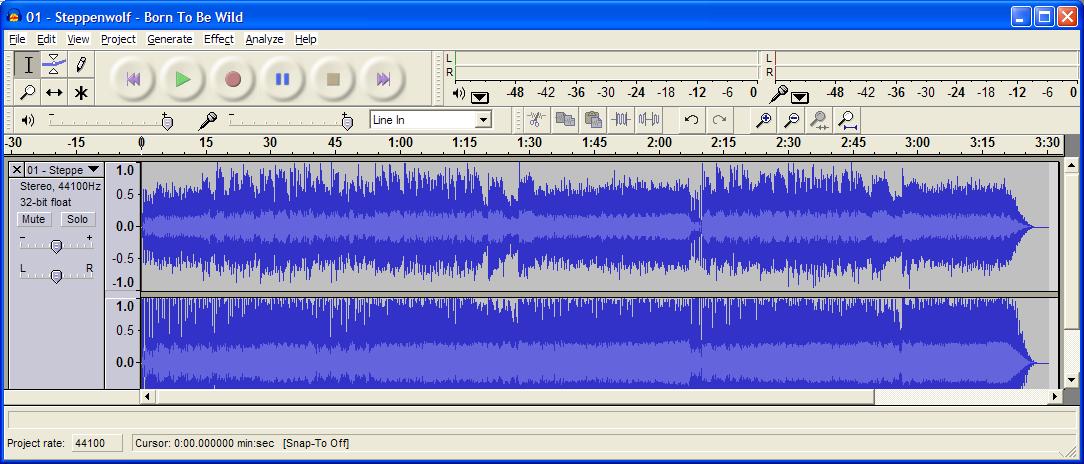Open the Analyze menu

(264, 39)
